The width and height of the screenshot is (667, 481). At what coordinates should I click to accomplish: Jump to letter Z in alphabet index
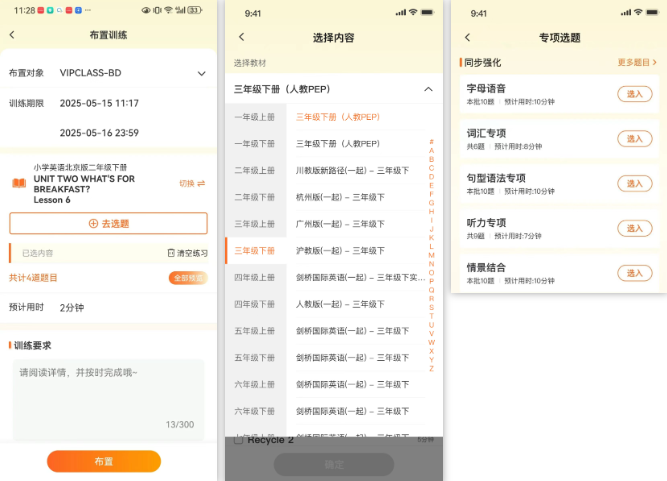click(431, 369)
